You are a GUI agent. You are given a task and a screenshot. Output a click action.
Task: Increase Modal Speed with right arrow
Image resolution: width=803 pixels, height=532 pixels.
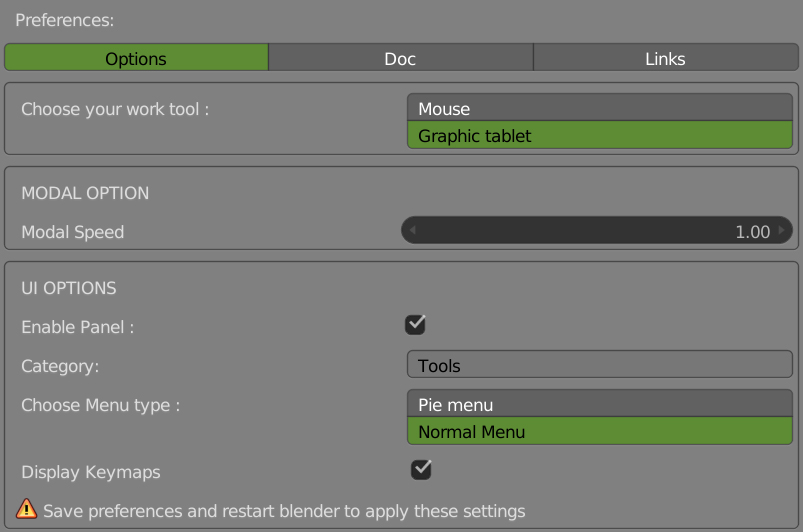pos(781,230)
